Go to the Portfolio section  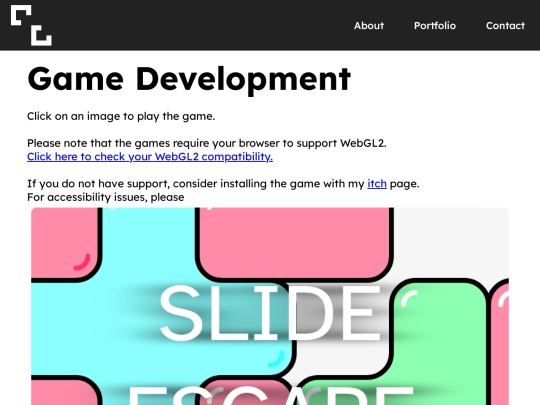pyautogui.click(x=435, y=25)
